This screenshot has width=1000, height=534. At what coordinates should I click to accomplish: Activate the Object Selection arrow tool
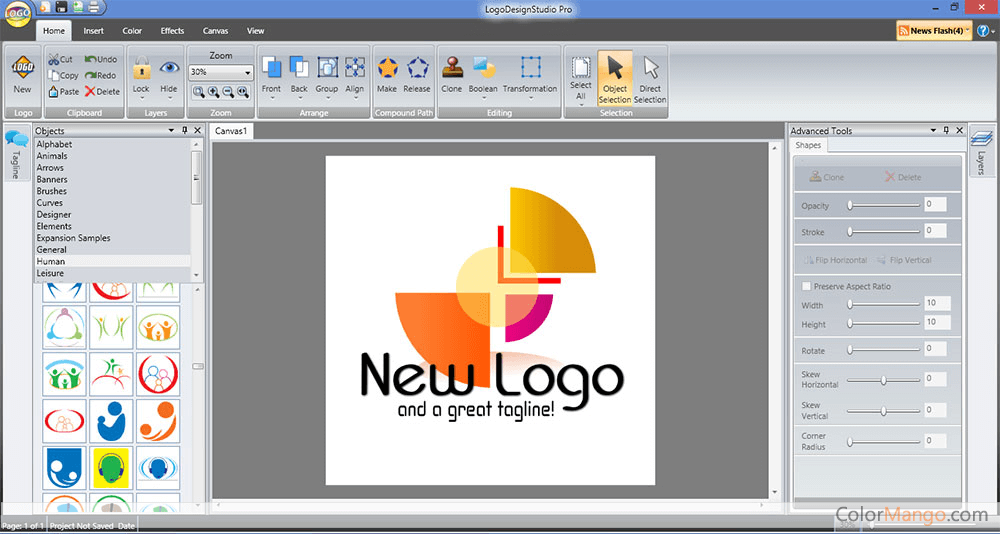(615, 78)
